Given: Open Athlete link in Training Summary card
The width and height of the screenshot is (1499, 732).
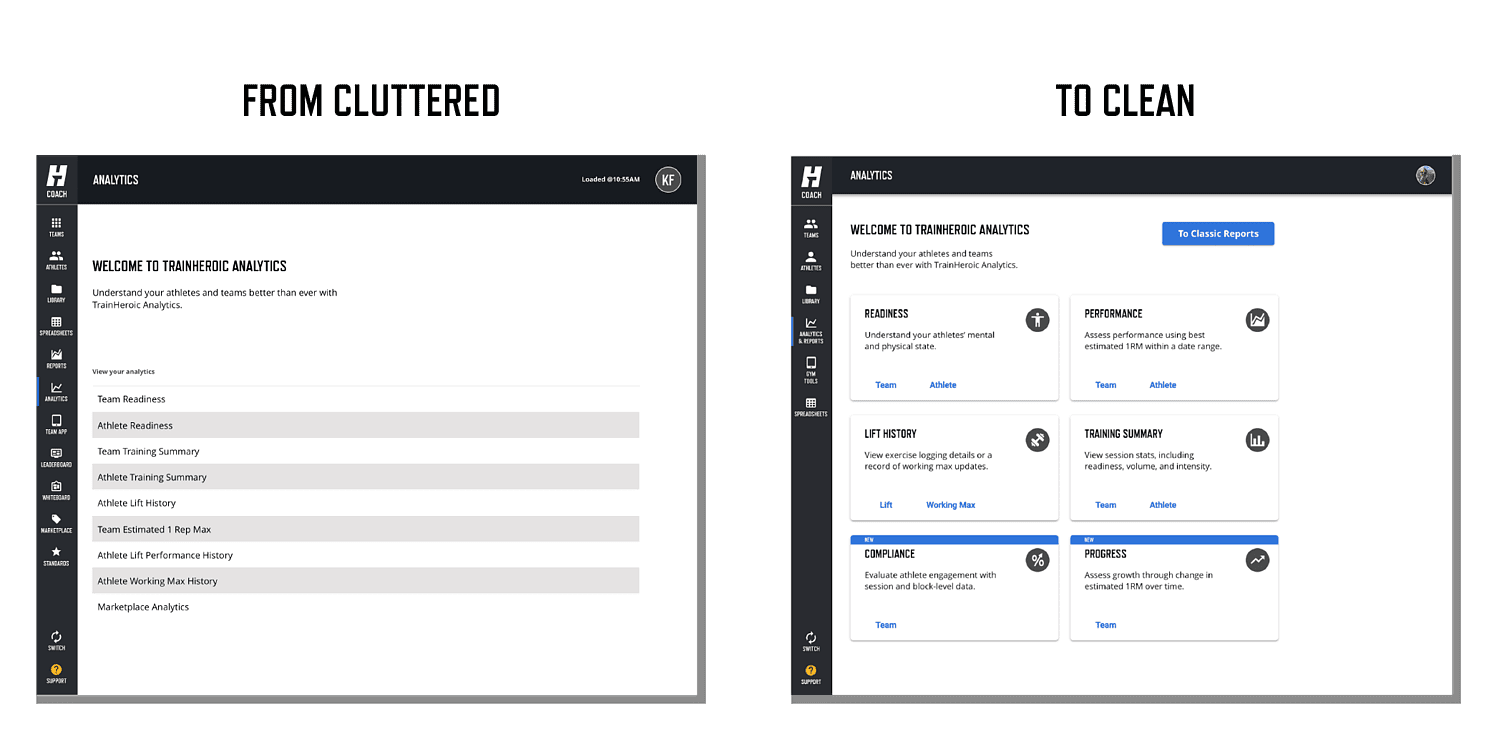Looking at the screenshot, I should click(x=1163, y=505).
